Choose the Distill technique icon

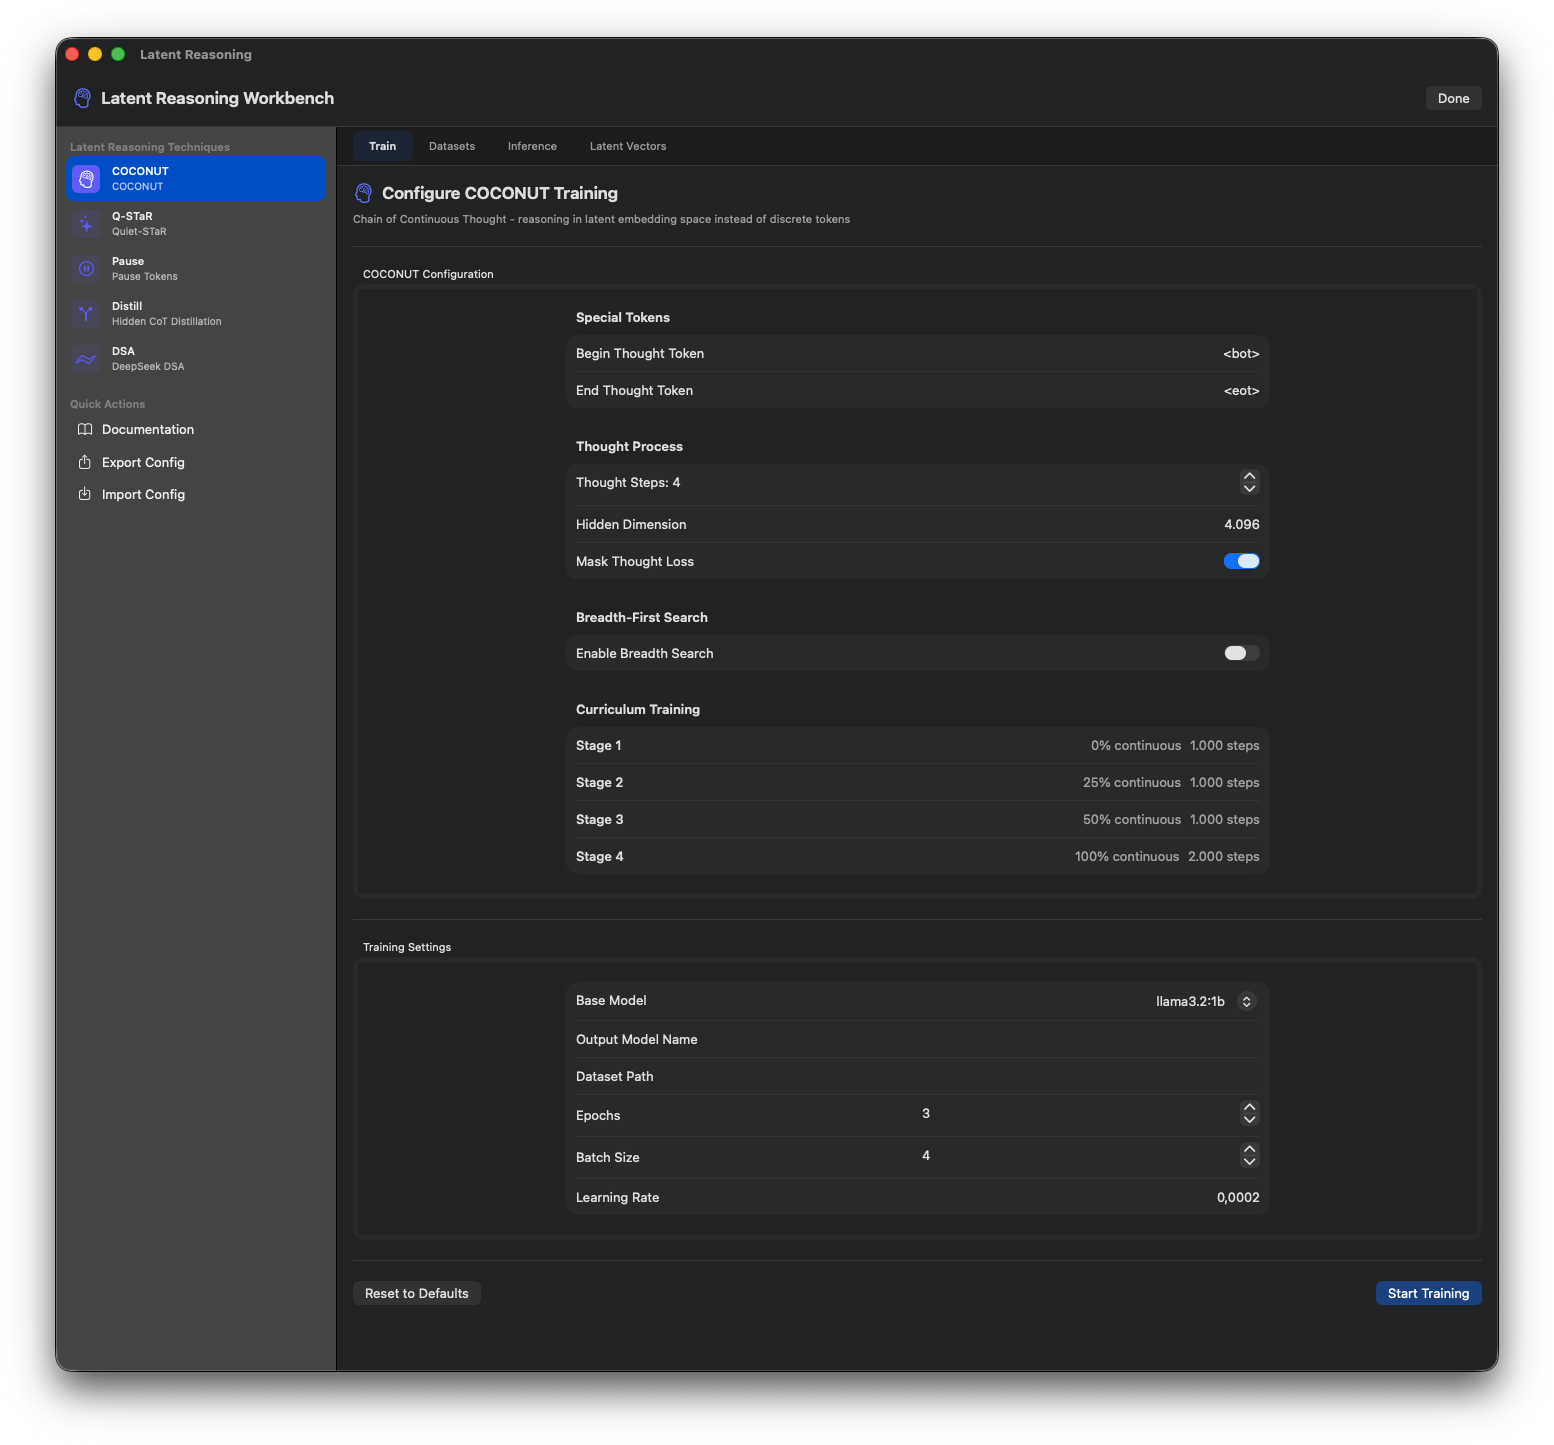tap(87, 314)
